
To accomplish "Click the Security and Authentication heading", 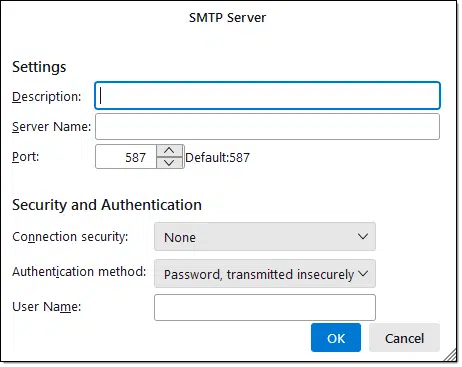I will (107, 205).
